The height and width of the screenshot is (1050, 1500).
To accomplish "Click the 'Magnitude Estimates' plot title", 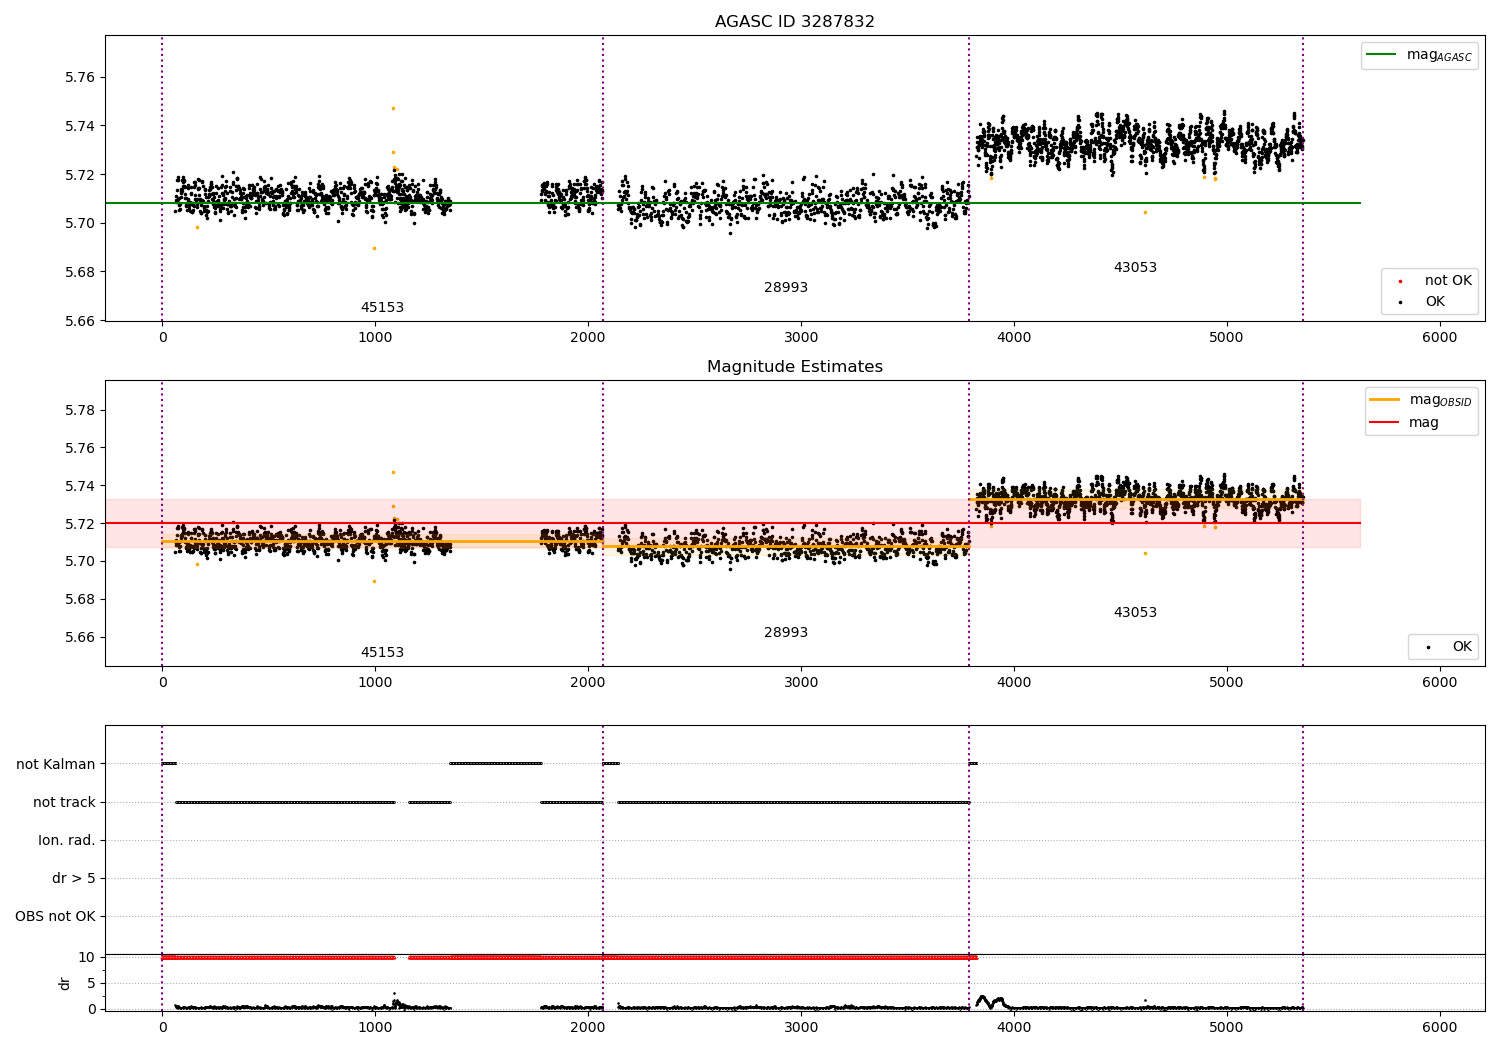I will click(794, 366).
